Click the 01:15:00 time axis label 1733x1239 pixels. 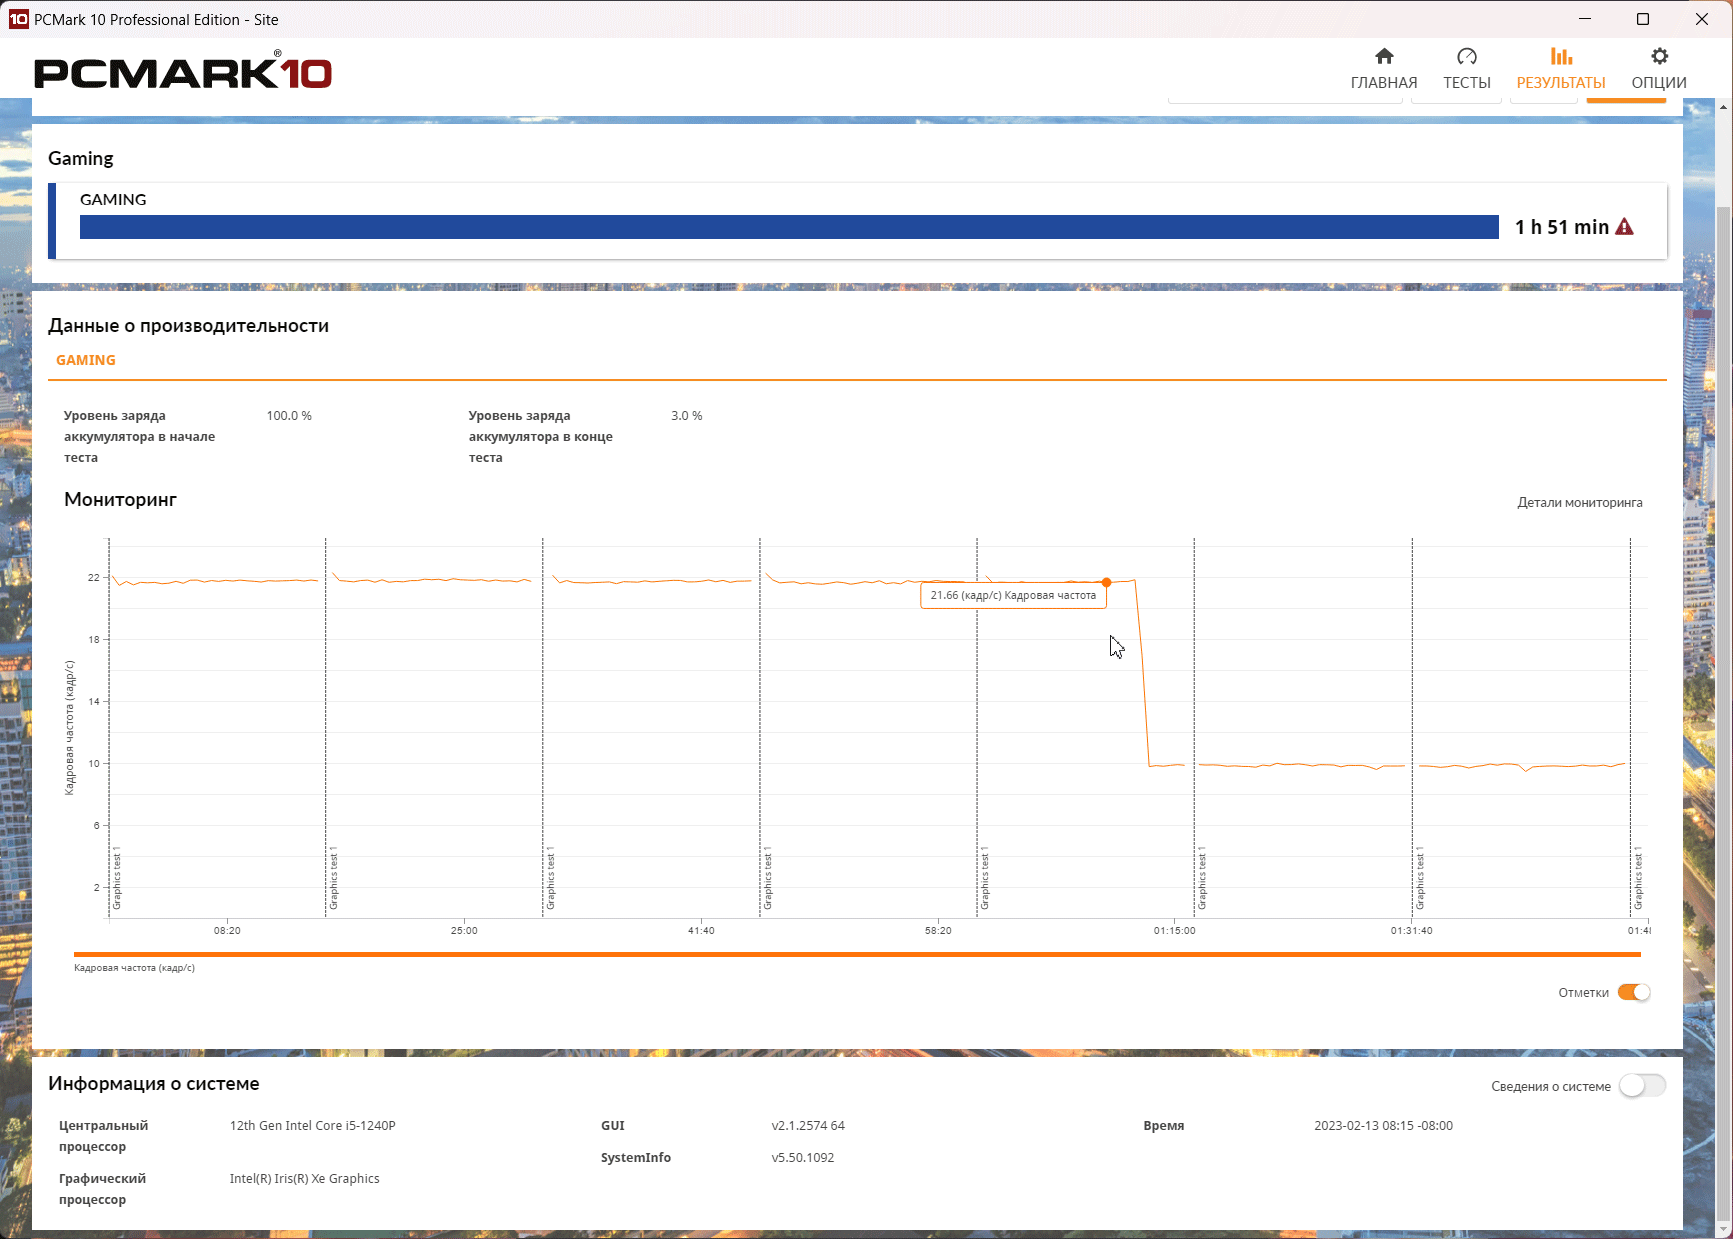pyautogui.click(x=1174, y=931)
